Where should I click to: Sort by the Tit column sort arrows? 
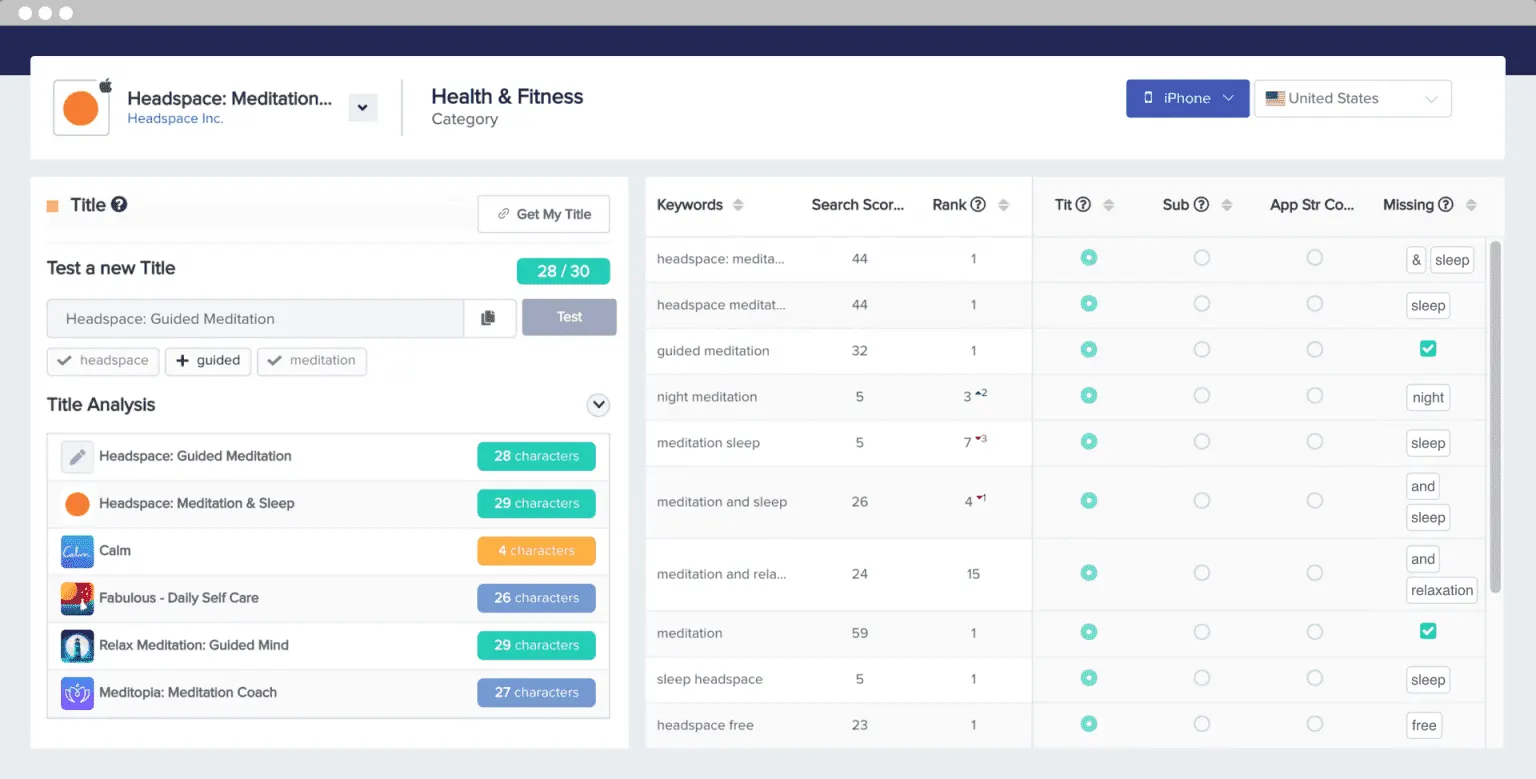tap(1108, 205)
